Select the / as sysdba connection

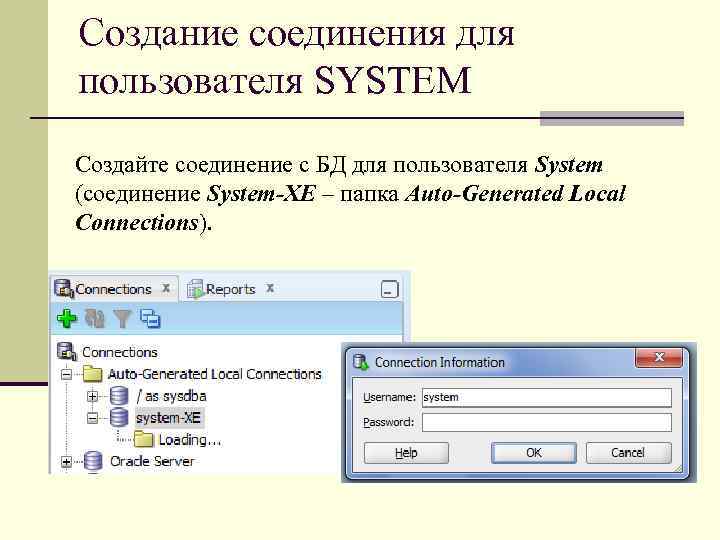(171, 396)
